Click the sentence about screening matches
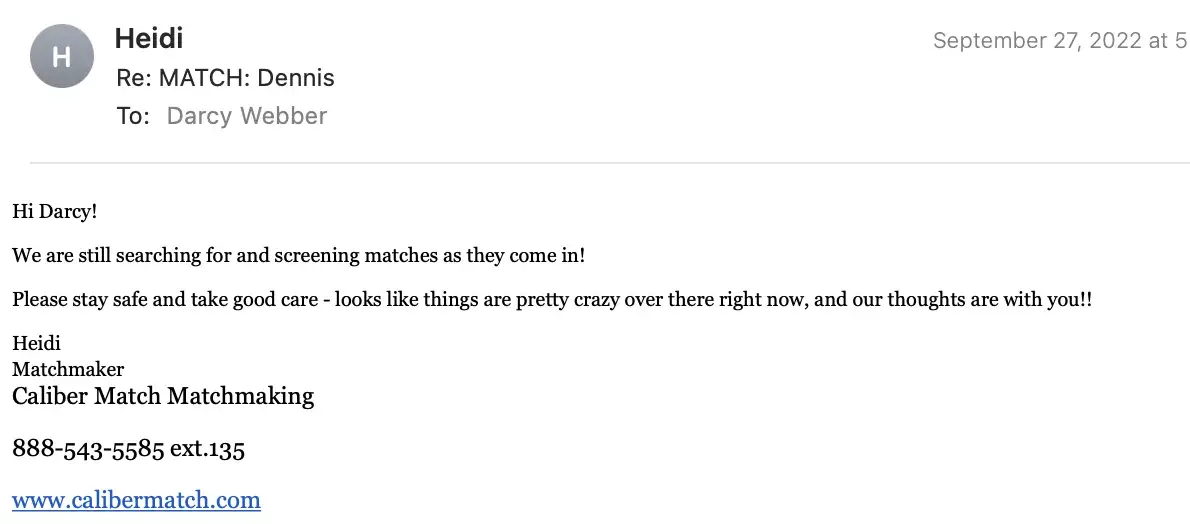1190x524 pixels. [x=298, y=255]
